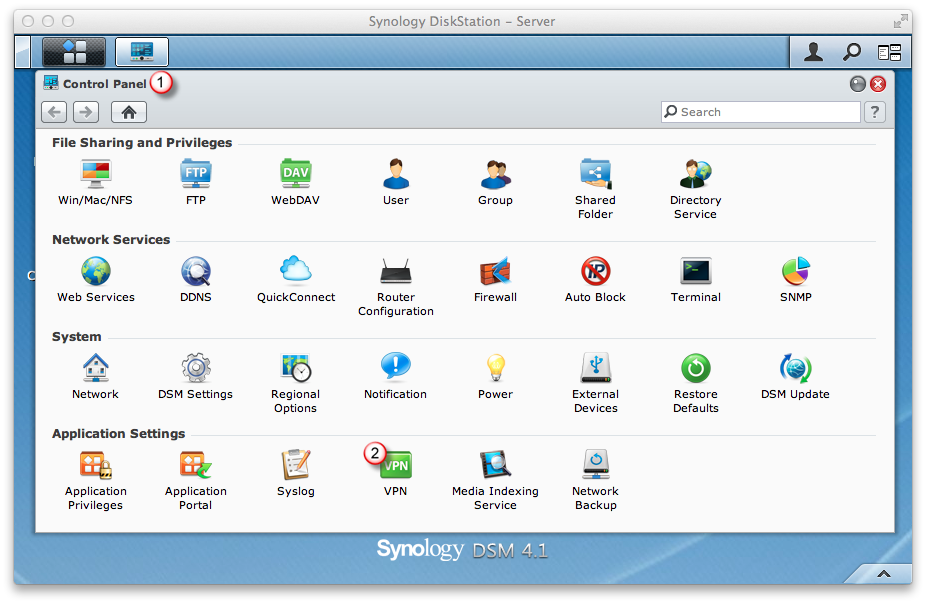Open the DSM taskbar search magnifier
This screenshot has width=926, height=604.
(852, 52)
